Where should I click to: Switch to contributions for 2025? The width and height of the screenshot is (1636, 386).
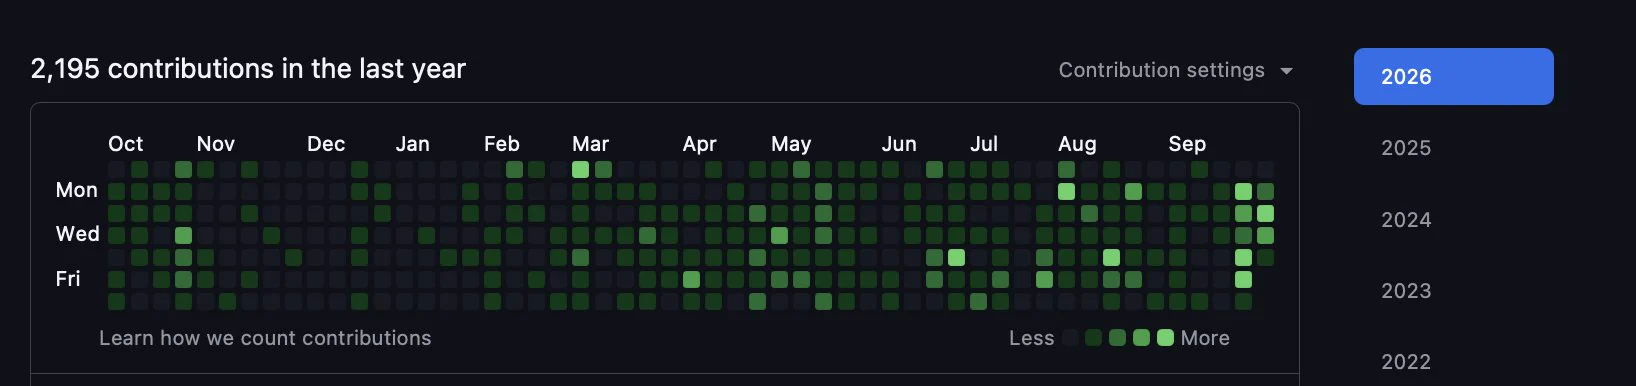[1406, 148]
